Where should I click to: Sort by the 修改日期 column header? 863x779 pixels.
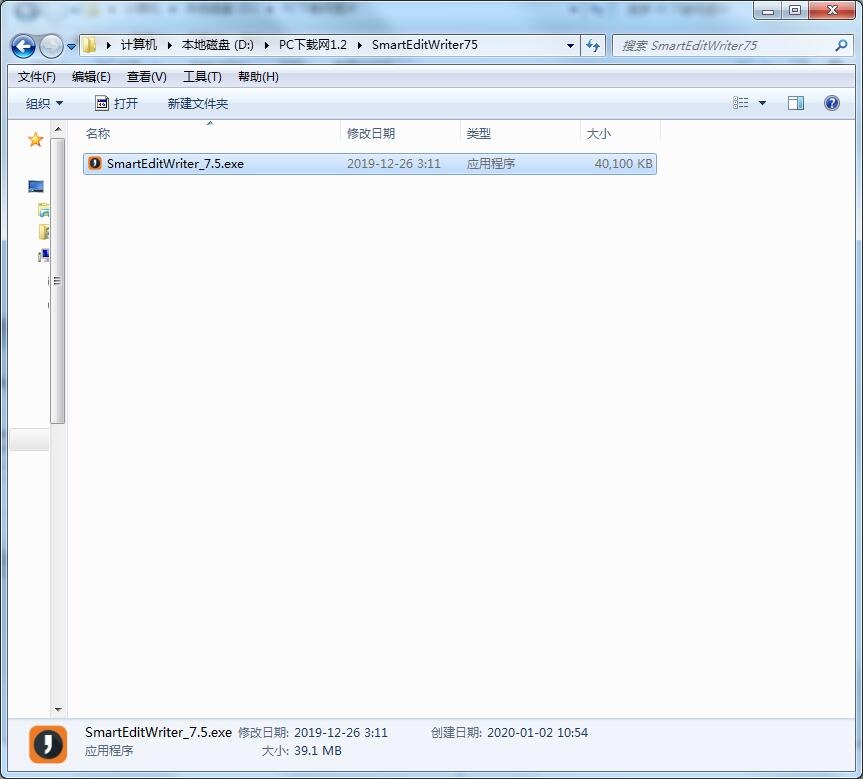400,133
